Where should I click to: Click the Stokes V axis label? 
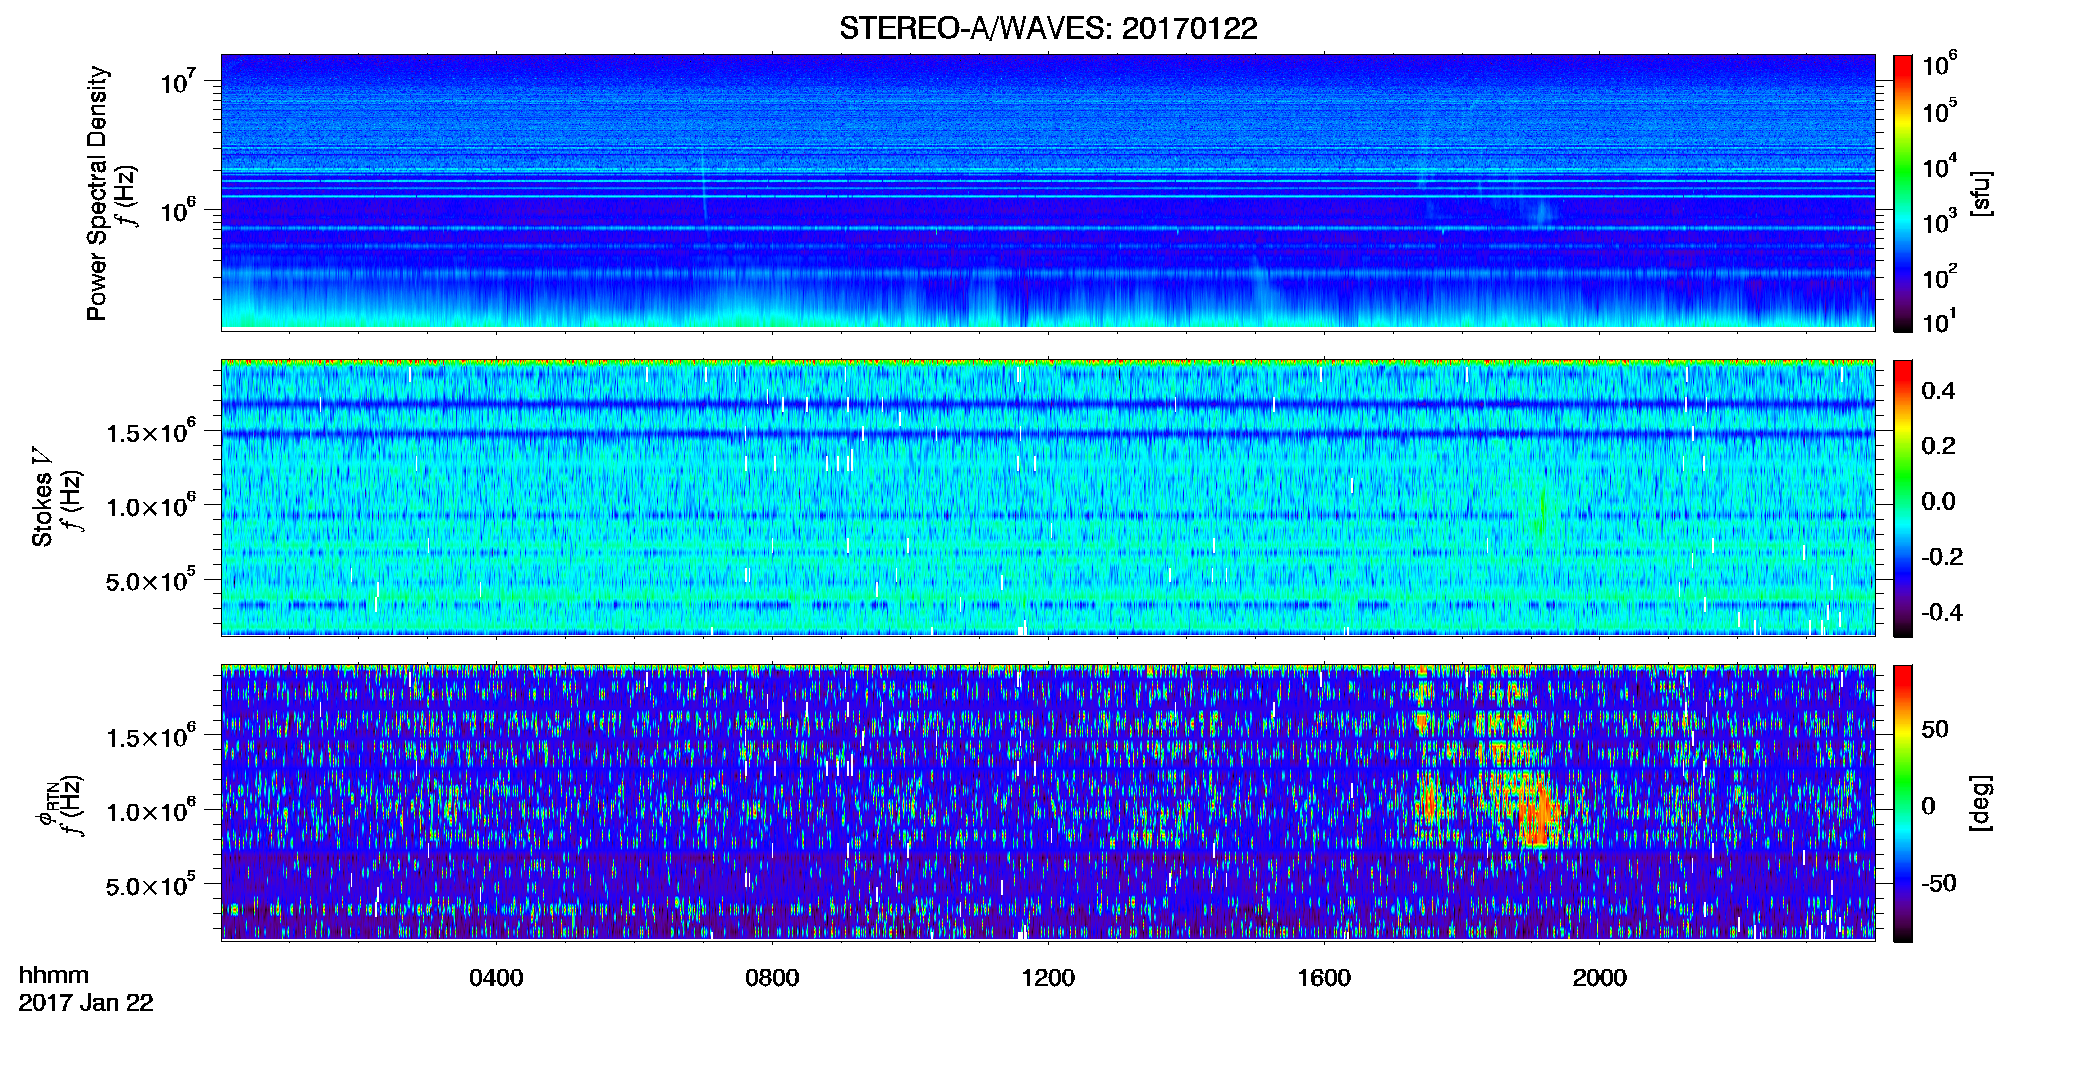pos(42,496)
